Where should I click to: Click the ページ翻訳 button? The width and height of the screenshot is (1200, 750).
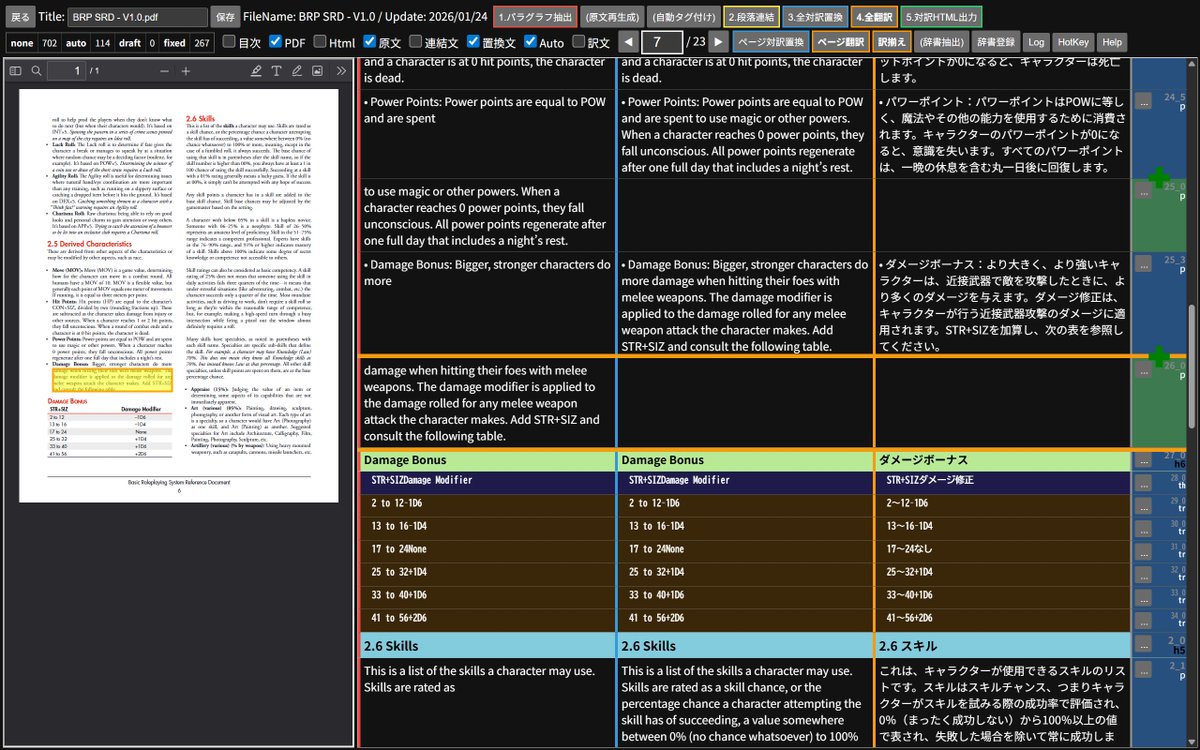[840, 42]
